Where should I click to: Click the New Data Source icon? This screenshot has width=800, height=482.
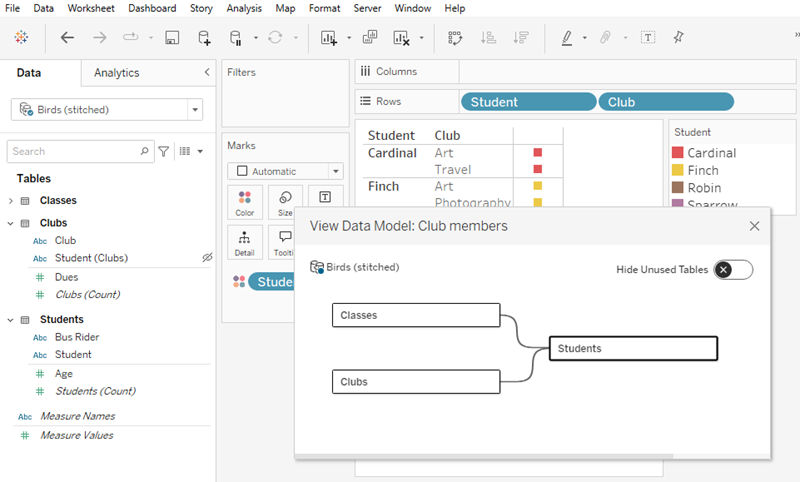tap(204, 38)
